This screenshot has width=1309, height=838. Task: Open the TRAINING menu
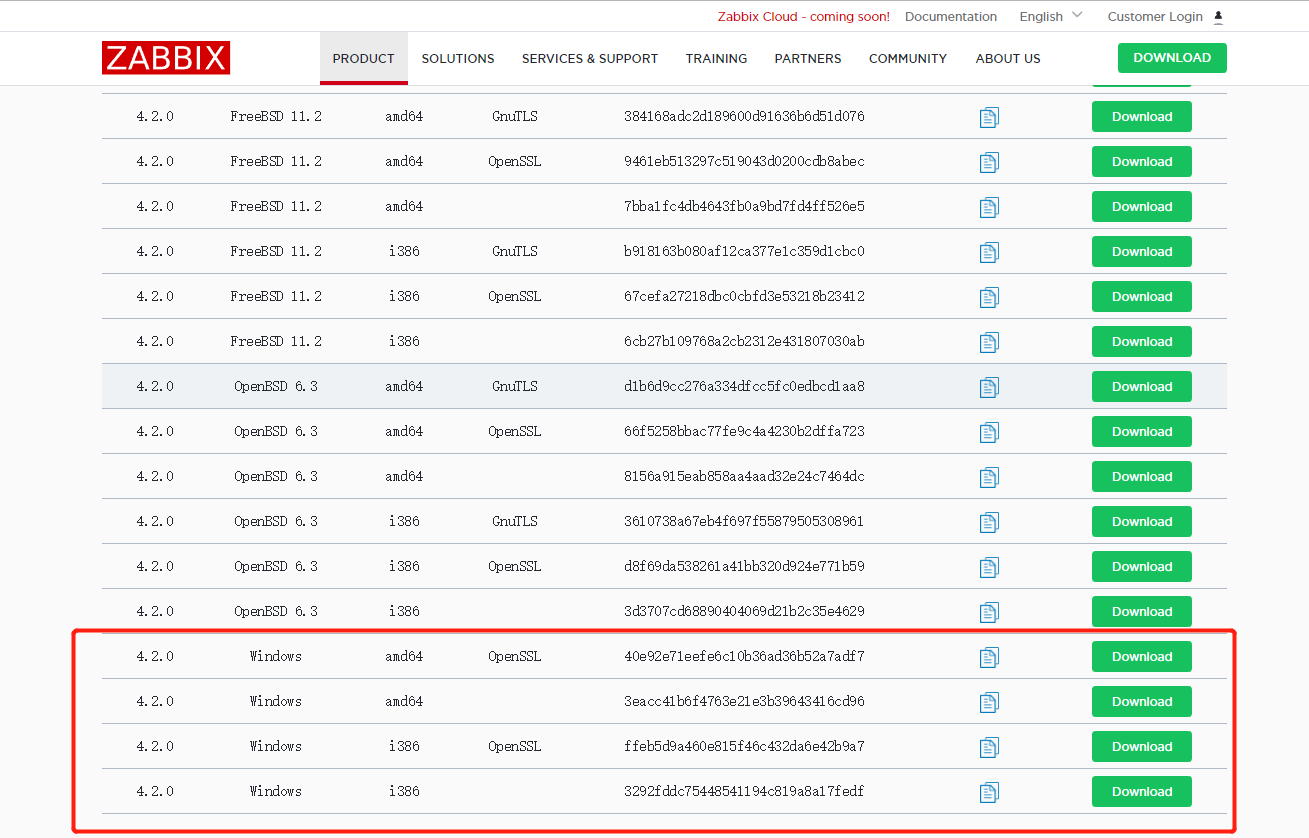click(x=716, y=58)
